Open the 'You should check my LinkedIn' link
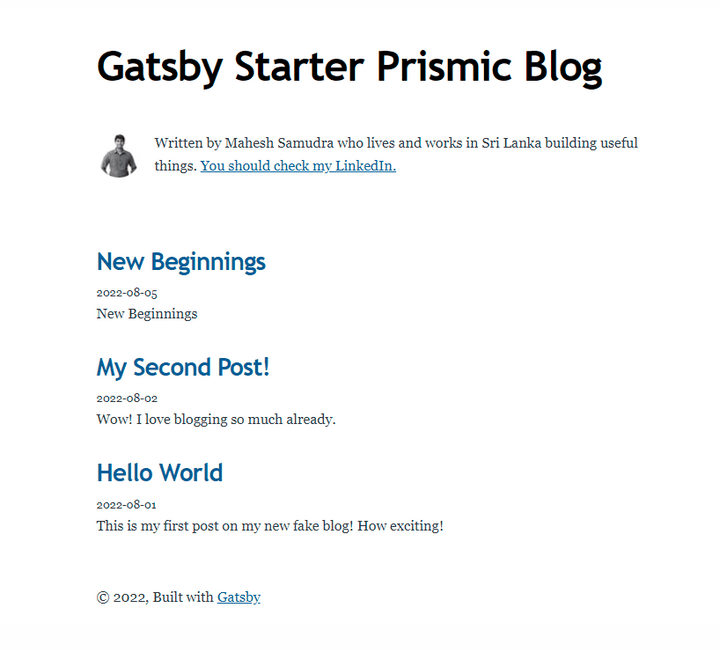The image size is (720, 650). point(298,166)
